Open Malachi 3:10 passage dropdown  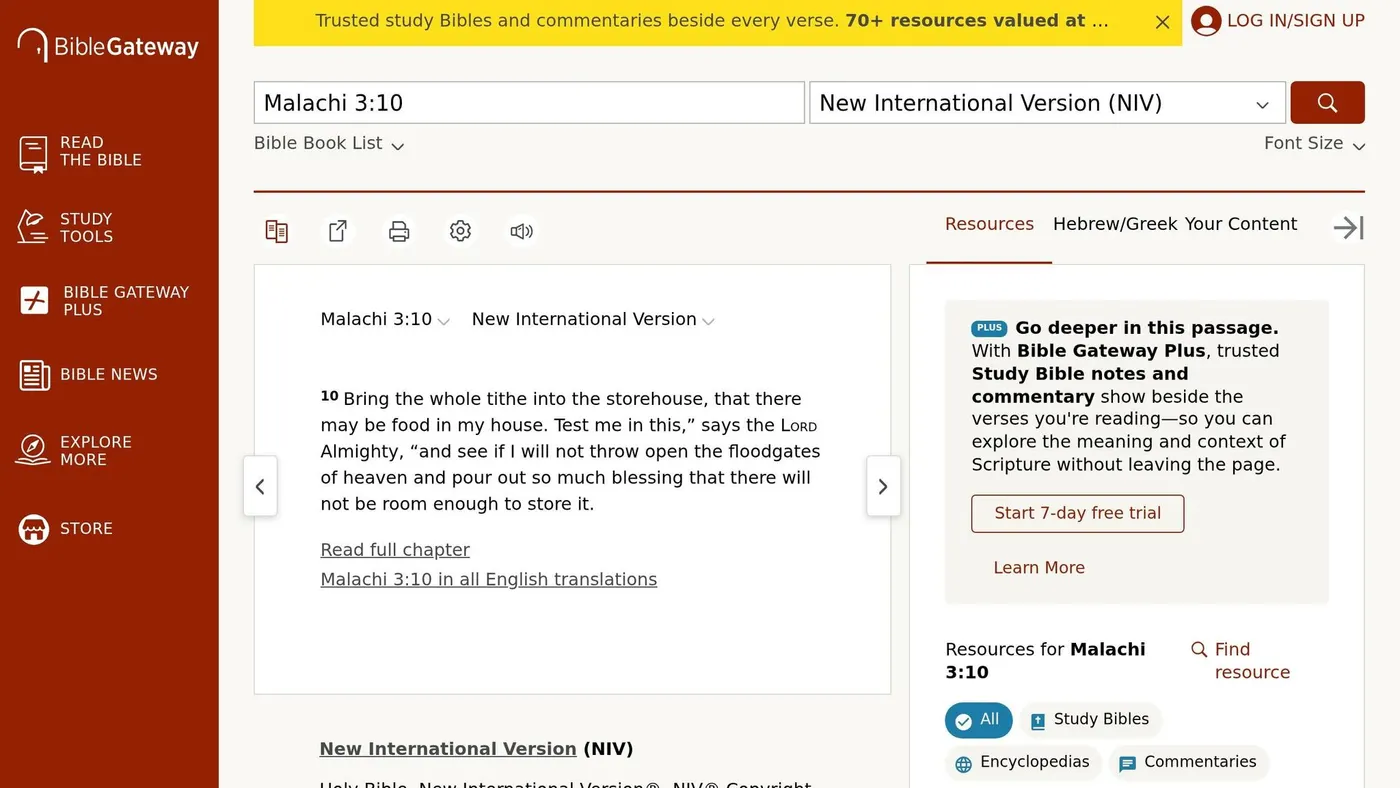pyautogui.click(x=385, y=320)
